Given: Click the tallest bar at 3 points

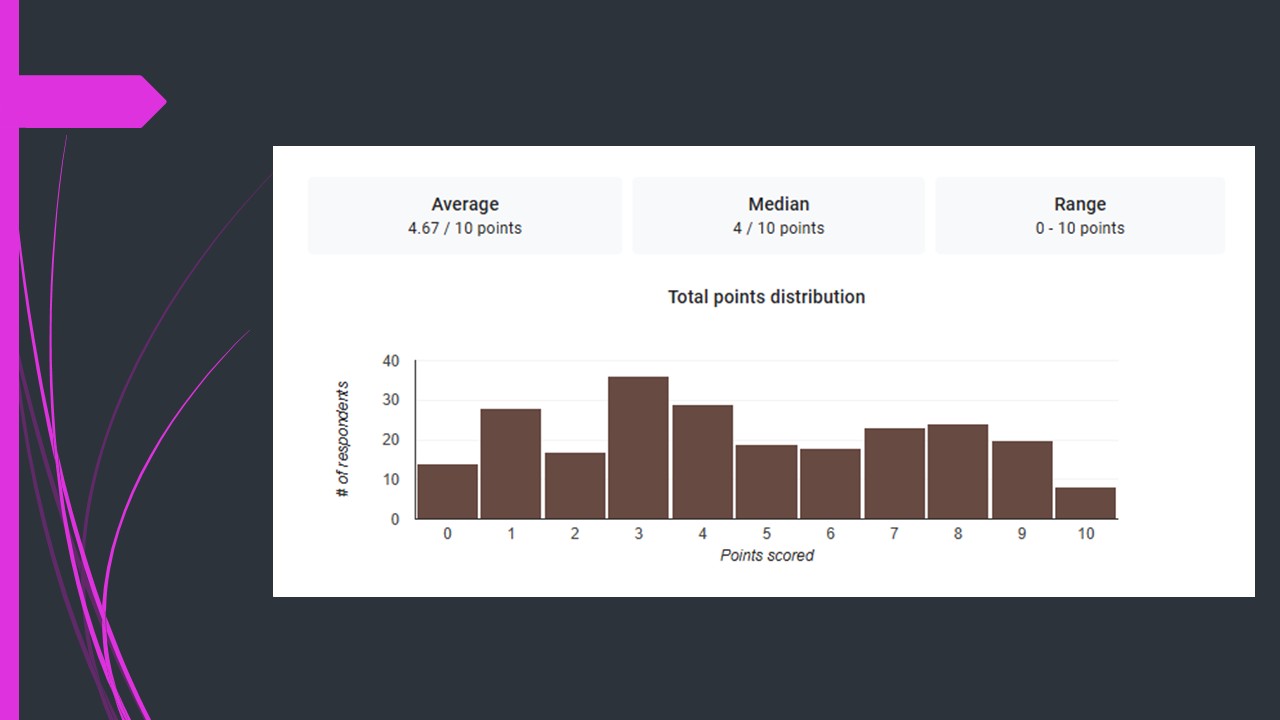Looking at the screenshot, I should (638, 448).
